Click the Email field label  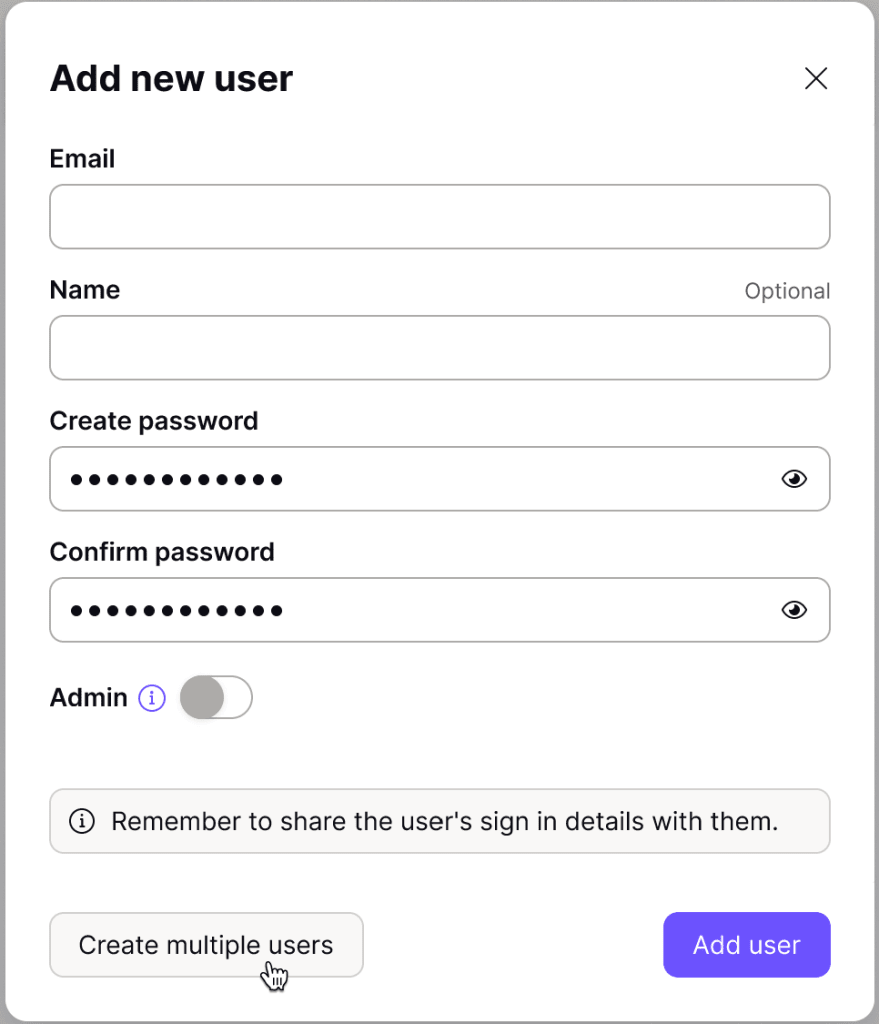coord(82,158)
